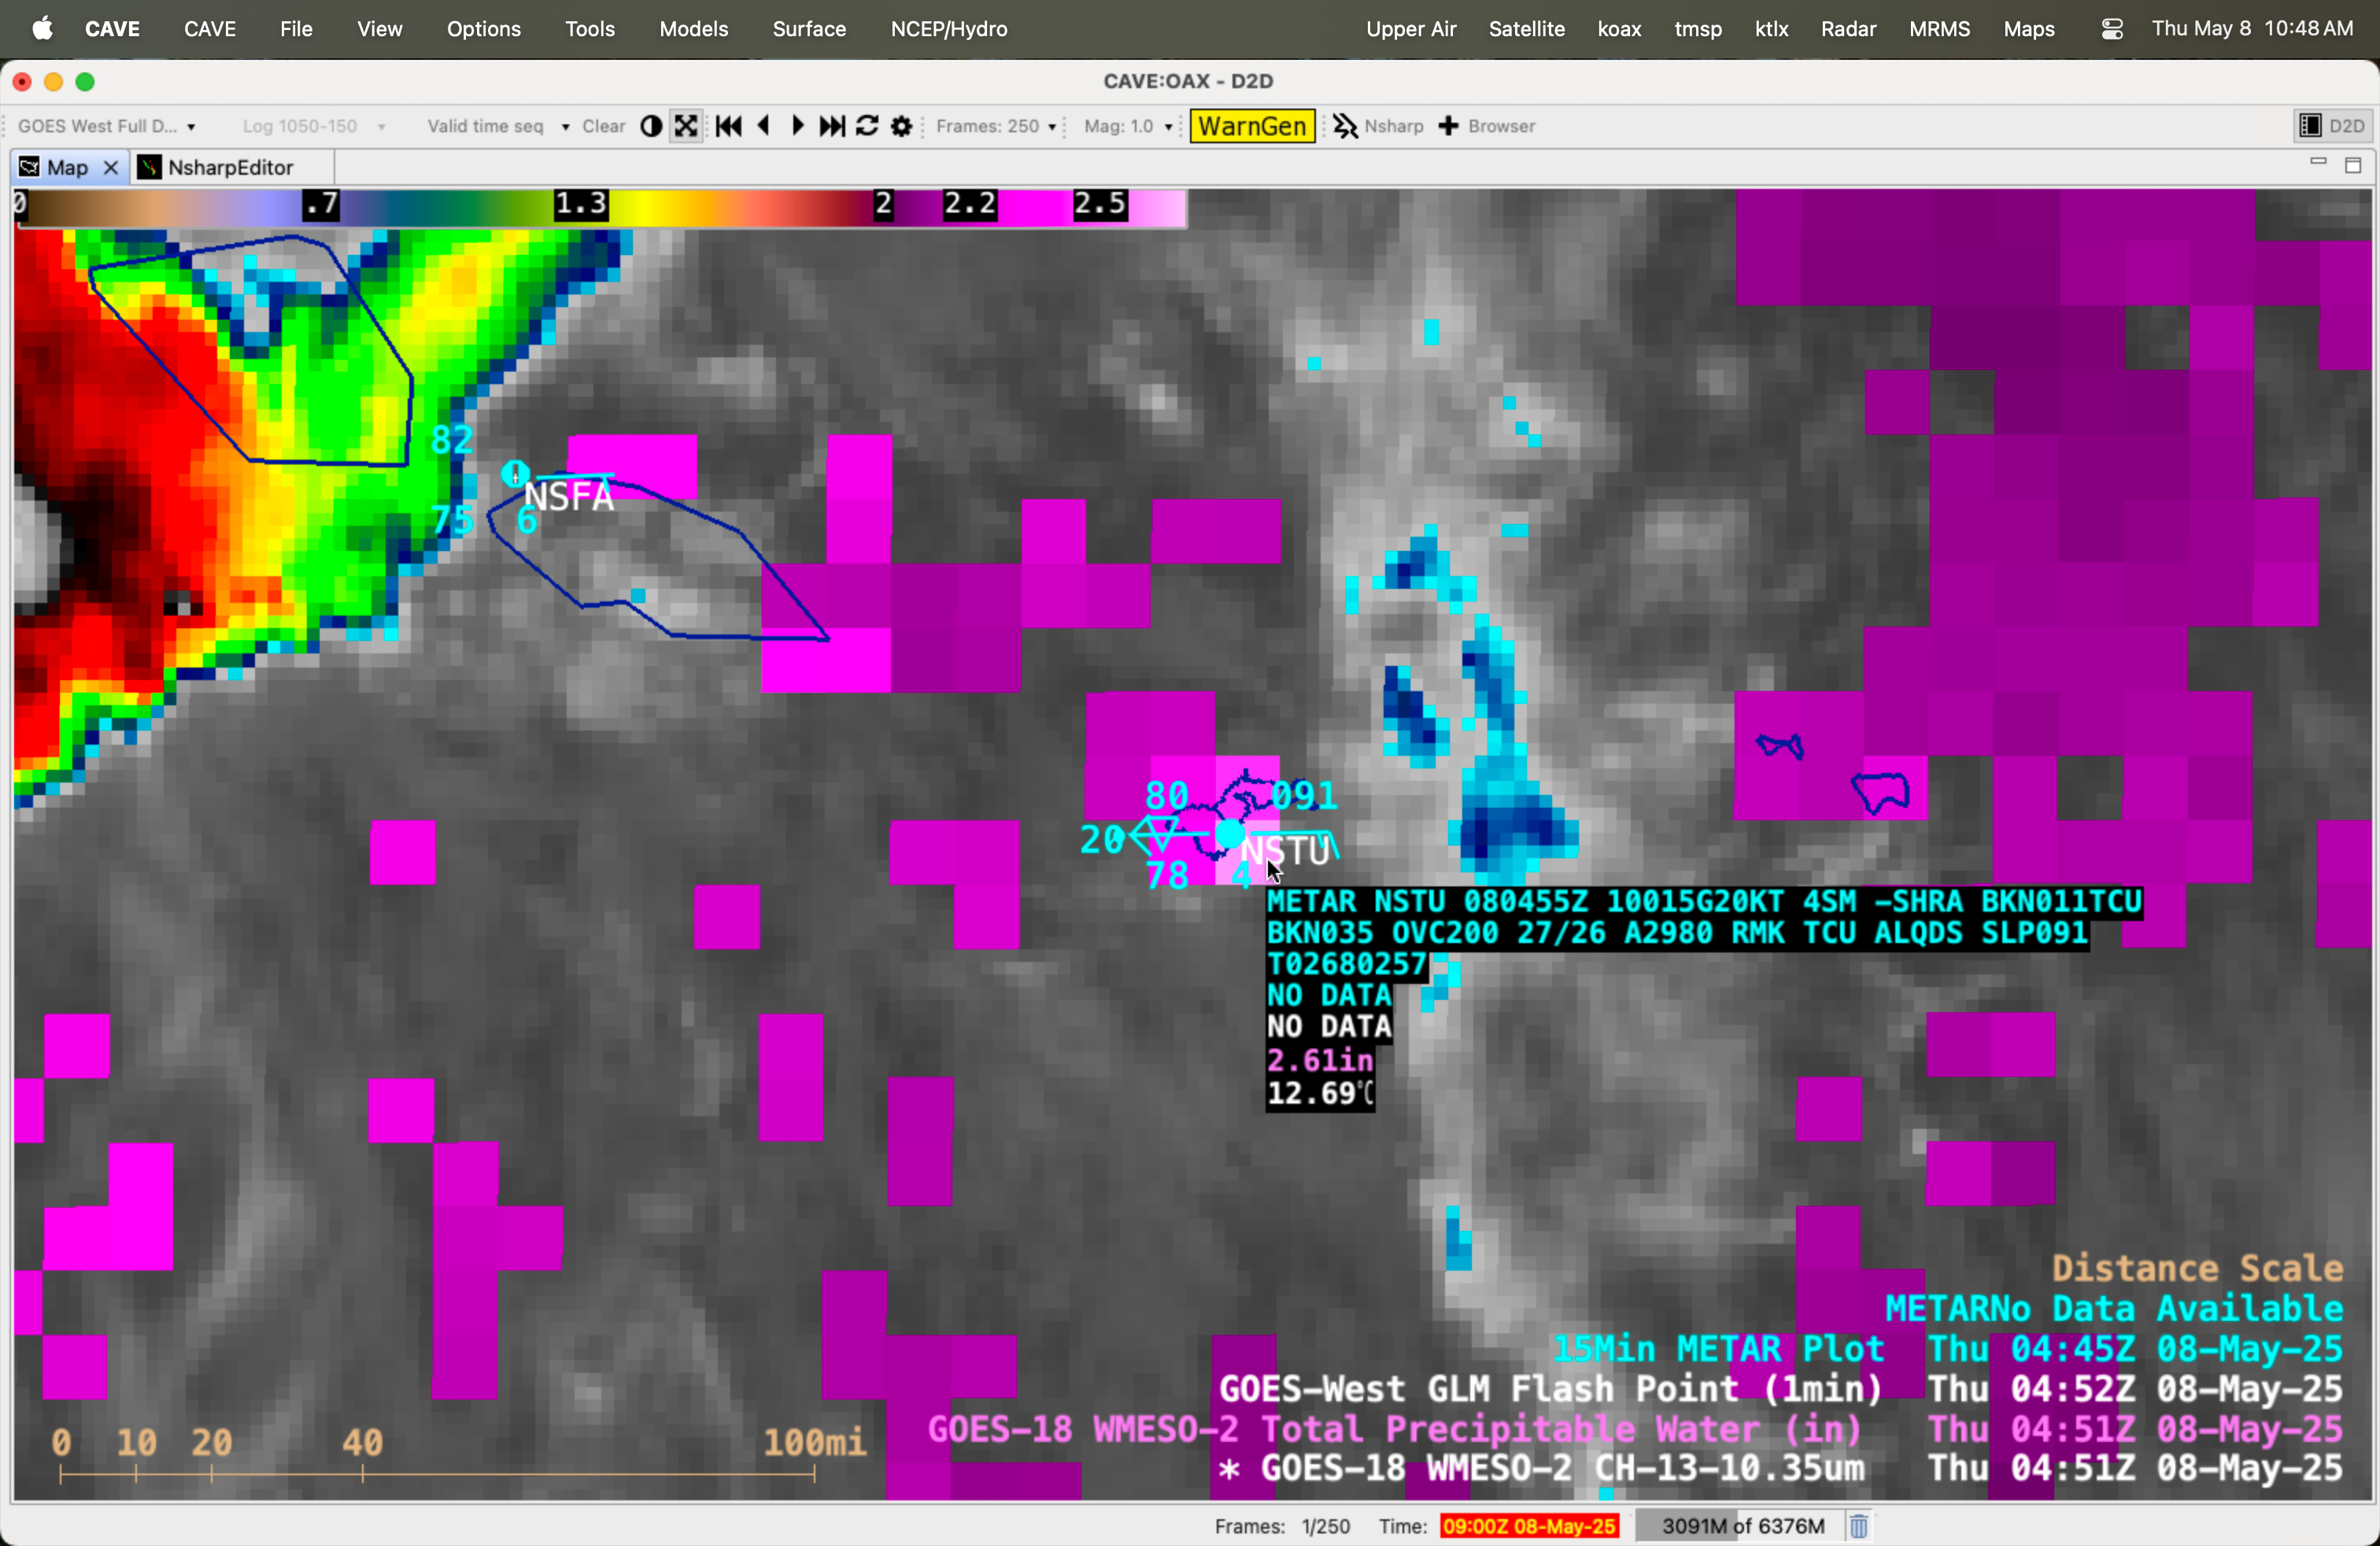The image size is (2380, 1546).
Task: Open the Tools menu
Action: coord(590,29)
